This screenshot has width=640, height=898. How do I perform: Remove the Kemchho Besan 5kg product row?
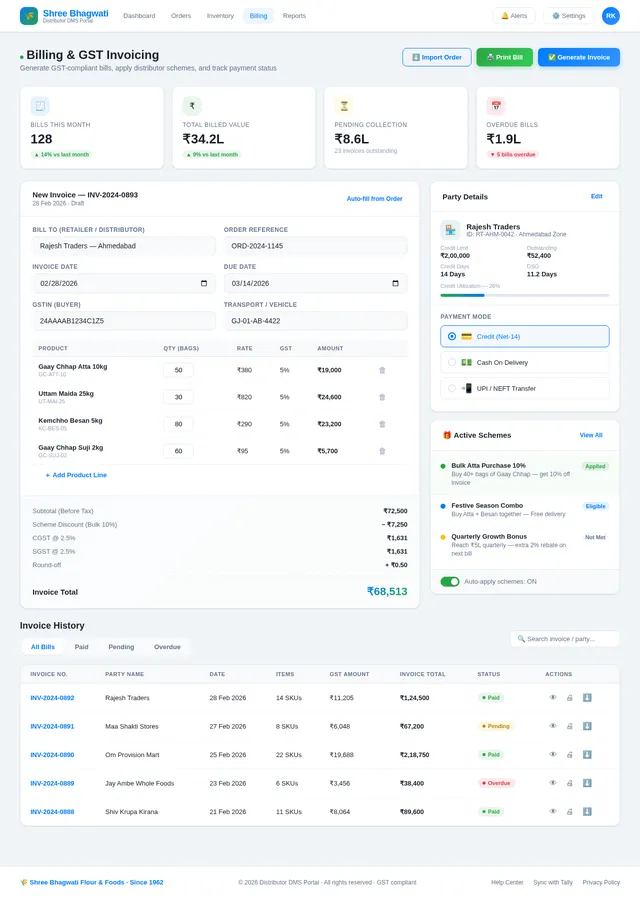pyautogui.click(x=382, y=424)
